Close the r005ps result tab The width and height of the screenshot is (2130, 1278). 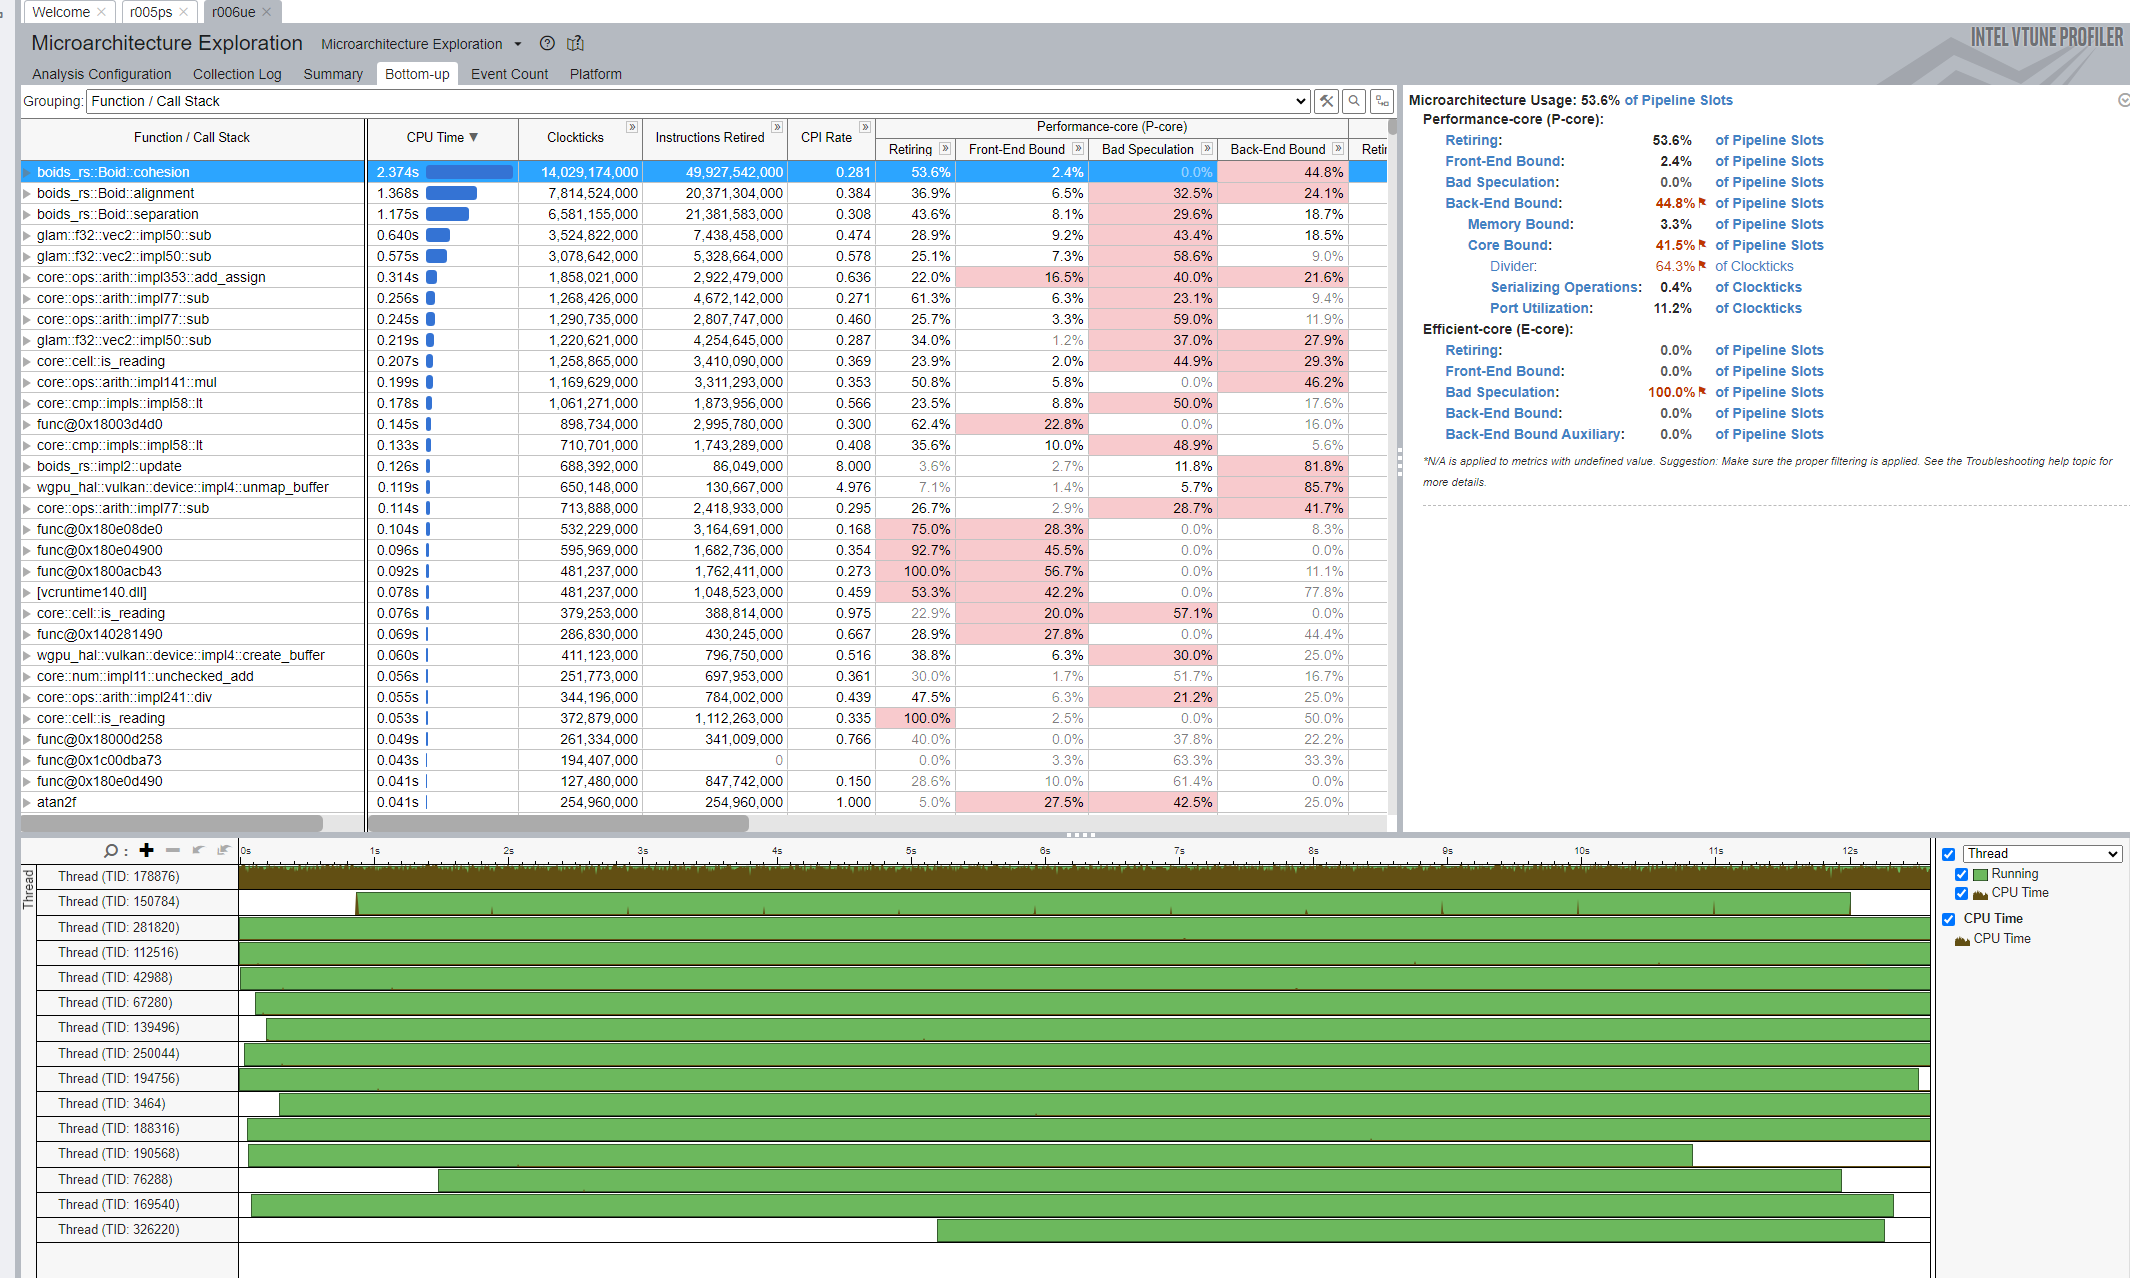pyautogui.click(x=183, y=12)
